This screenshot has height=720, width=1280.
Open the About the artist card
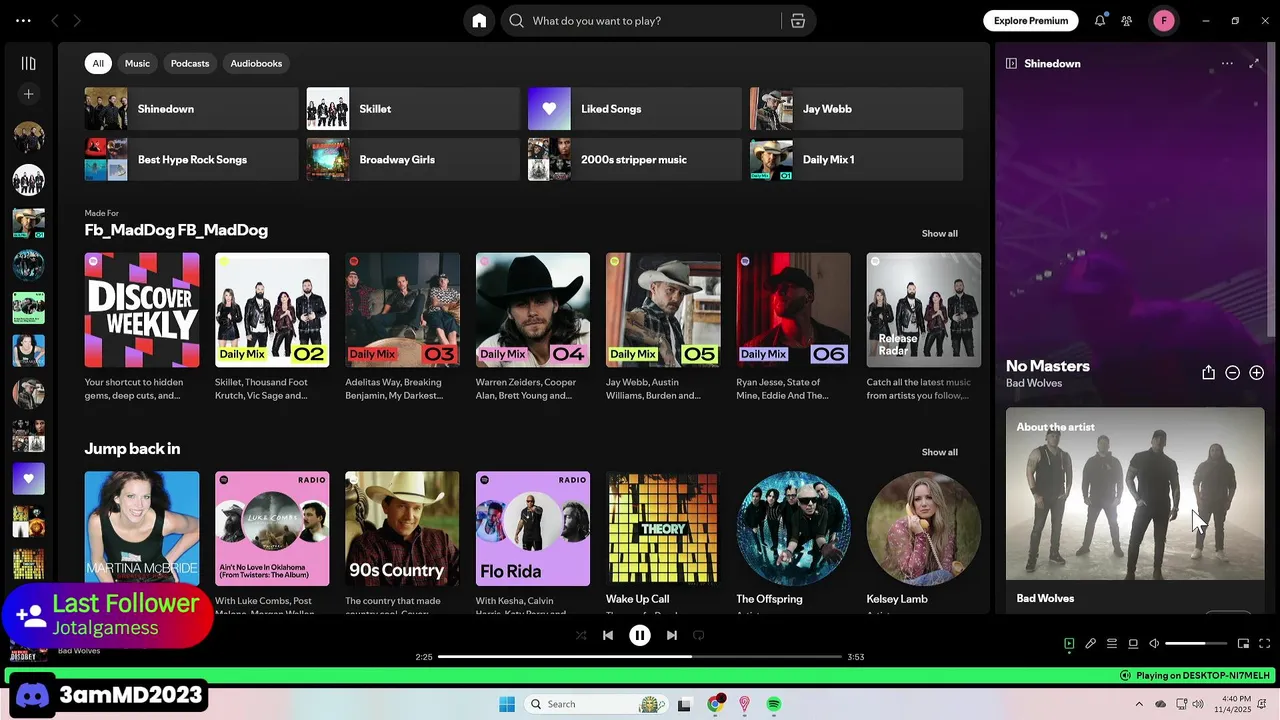[x=1135, y=510]
